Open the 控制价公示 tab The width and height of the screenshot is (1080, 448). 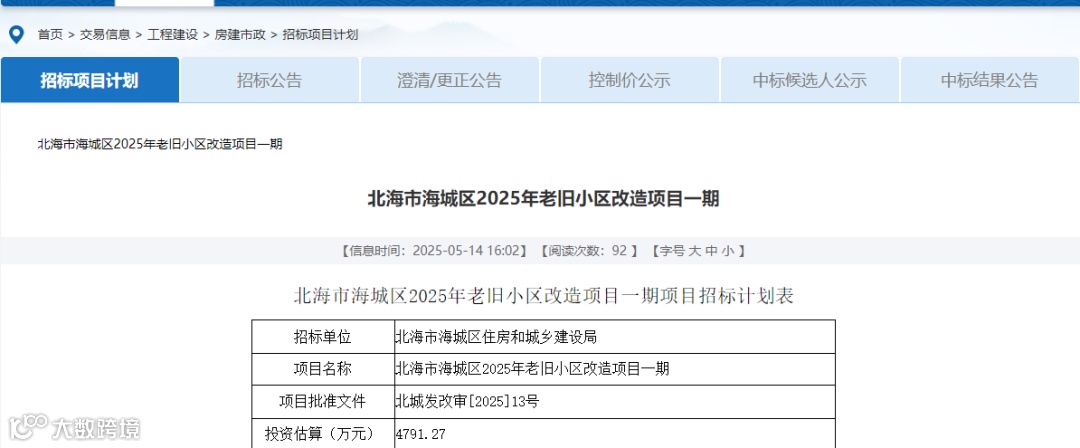630,80
